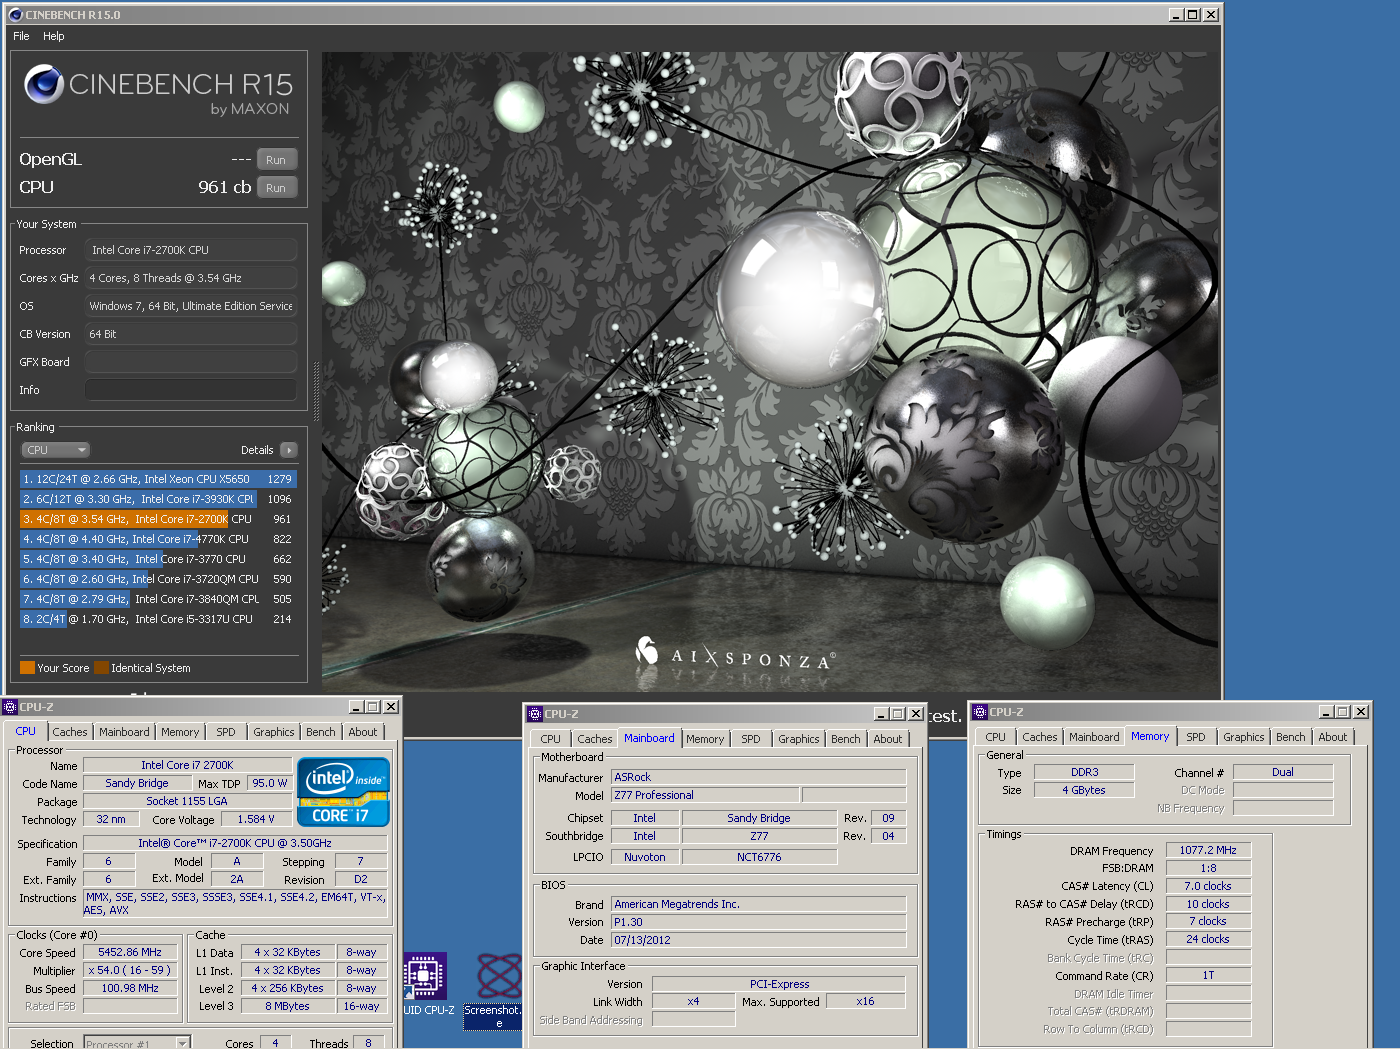Click the Cinebench R15 logo icon
The height and width of the screenshot is (1050, 1400).
point(44,85)
